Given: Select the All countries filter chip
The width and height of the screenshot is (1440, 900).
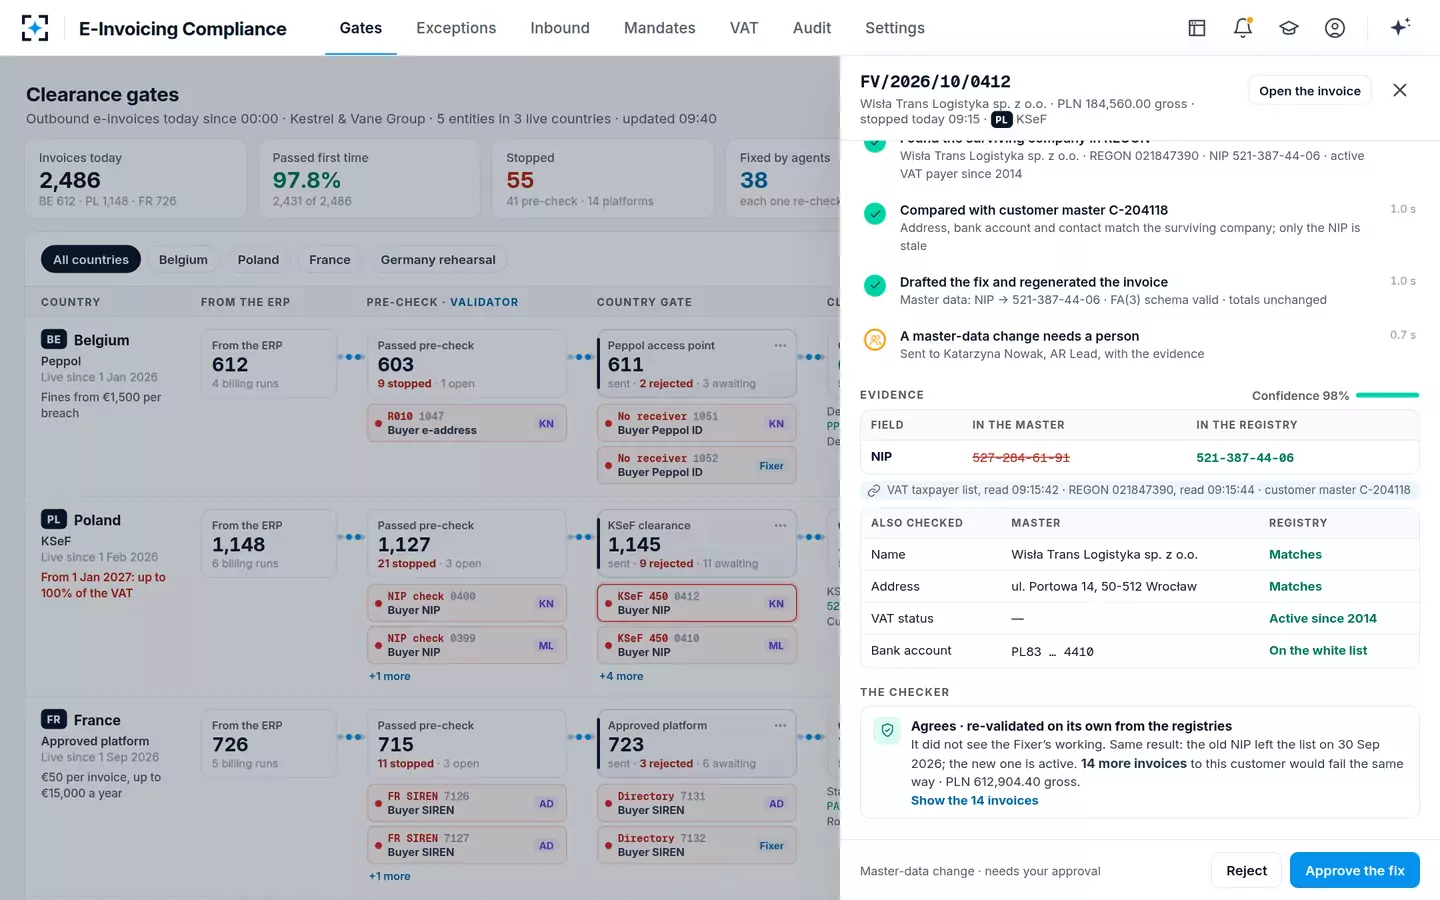Looking at the screenshot, I should coord(91,259).
